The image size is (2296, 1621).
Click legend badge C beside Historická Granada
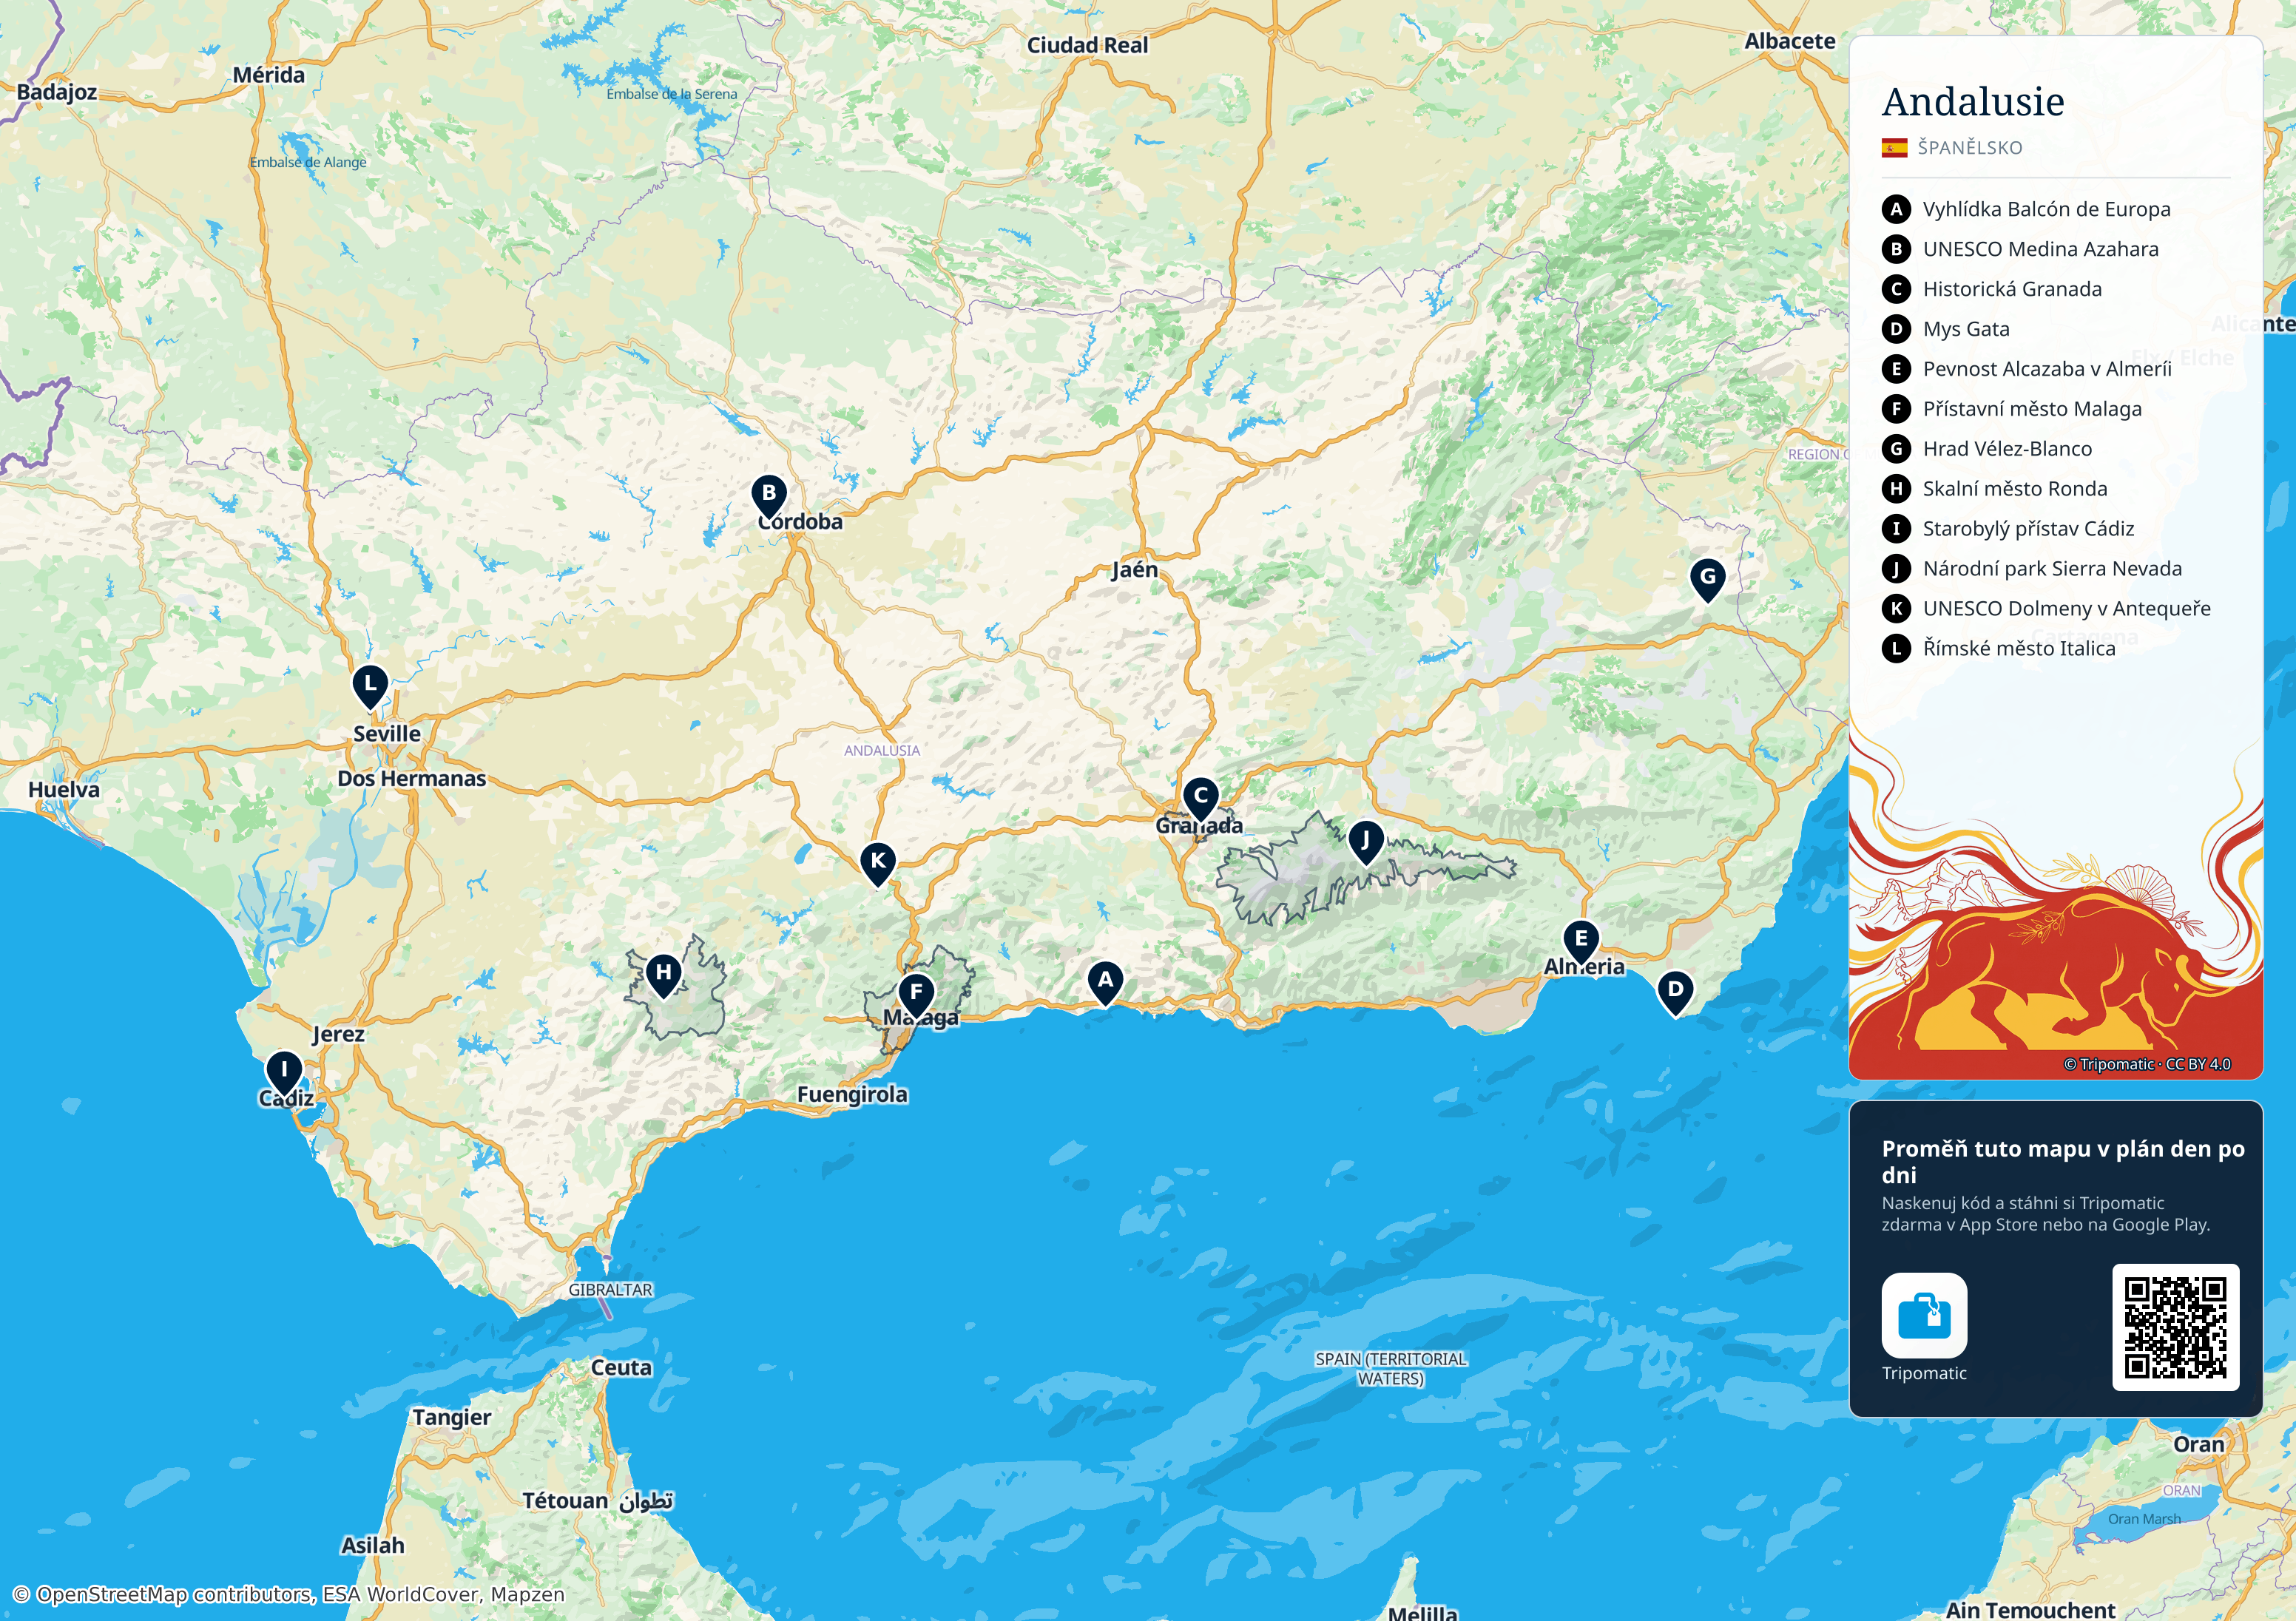(x=1896, y=289)
